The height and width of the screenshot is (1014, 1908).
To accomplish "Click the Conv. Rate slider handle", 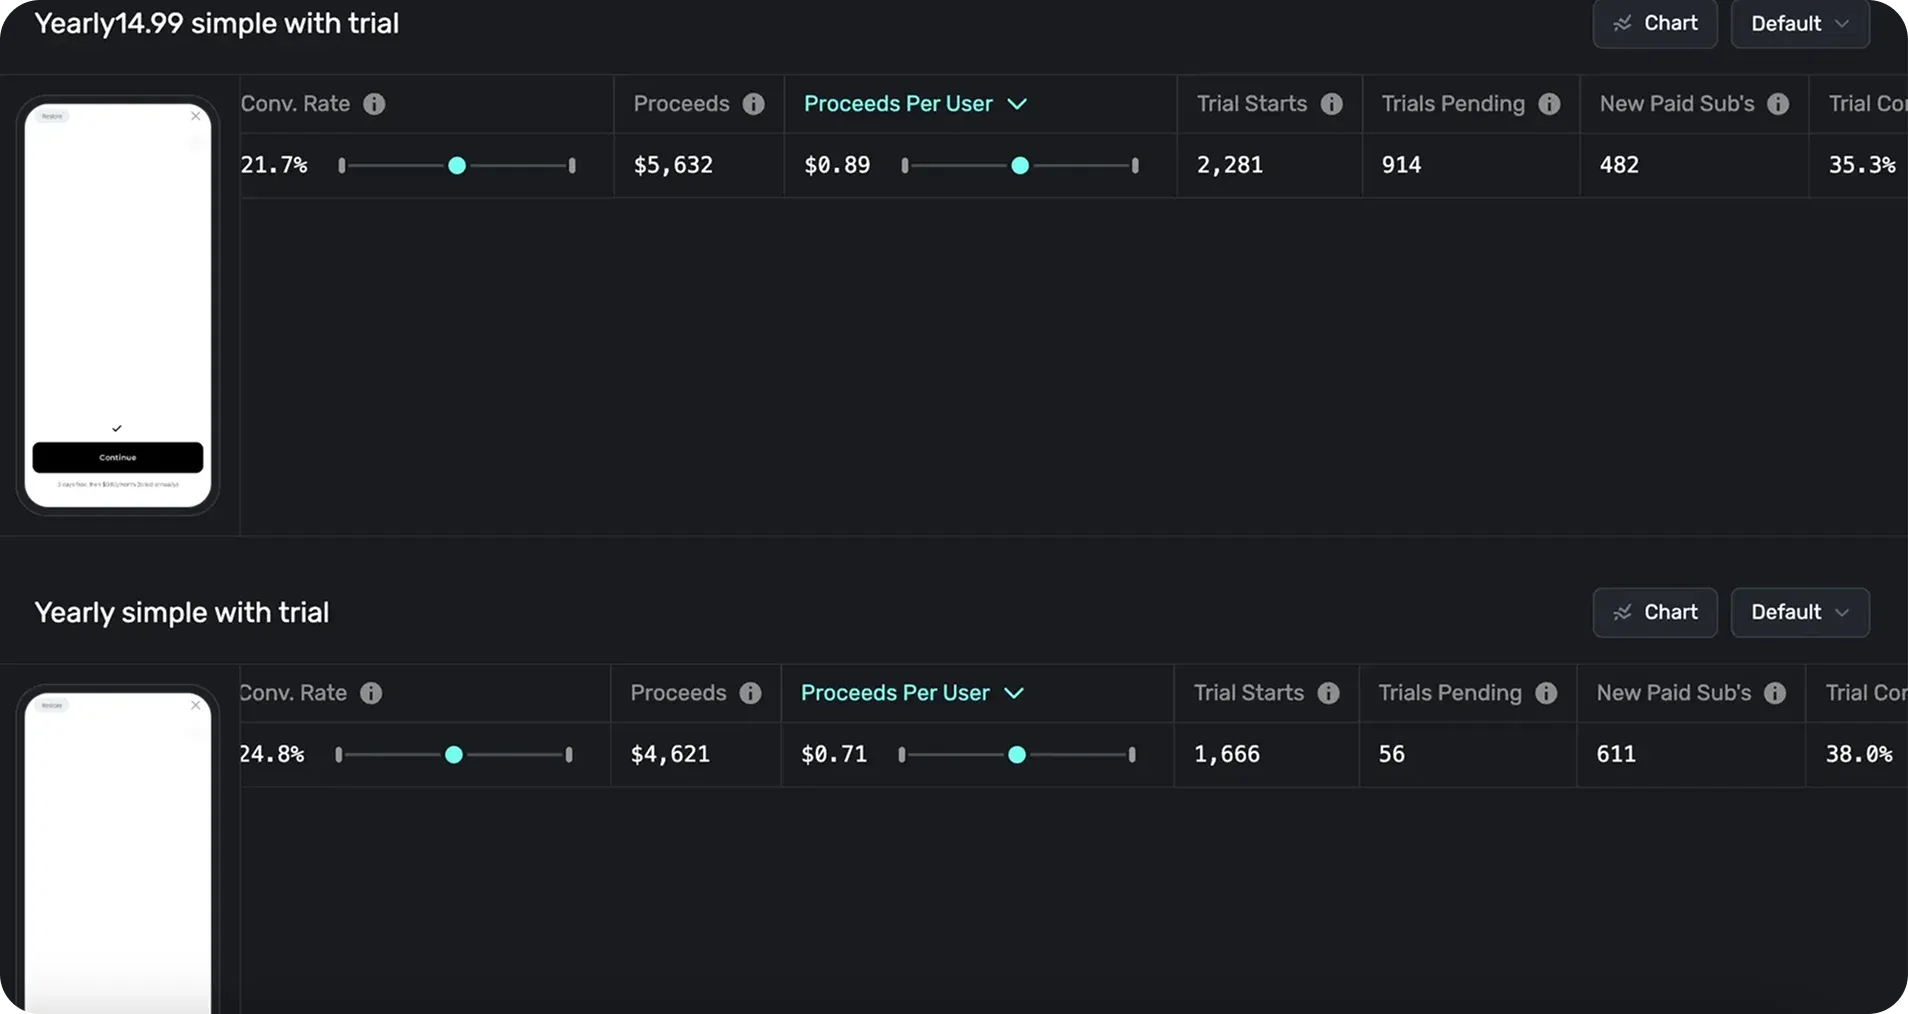I will [457, 166].
